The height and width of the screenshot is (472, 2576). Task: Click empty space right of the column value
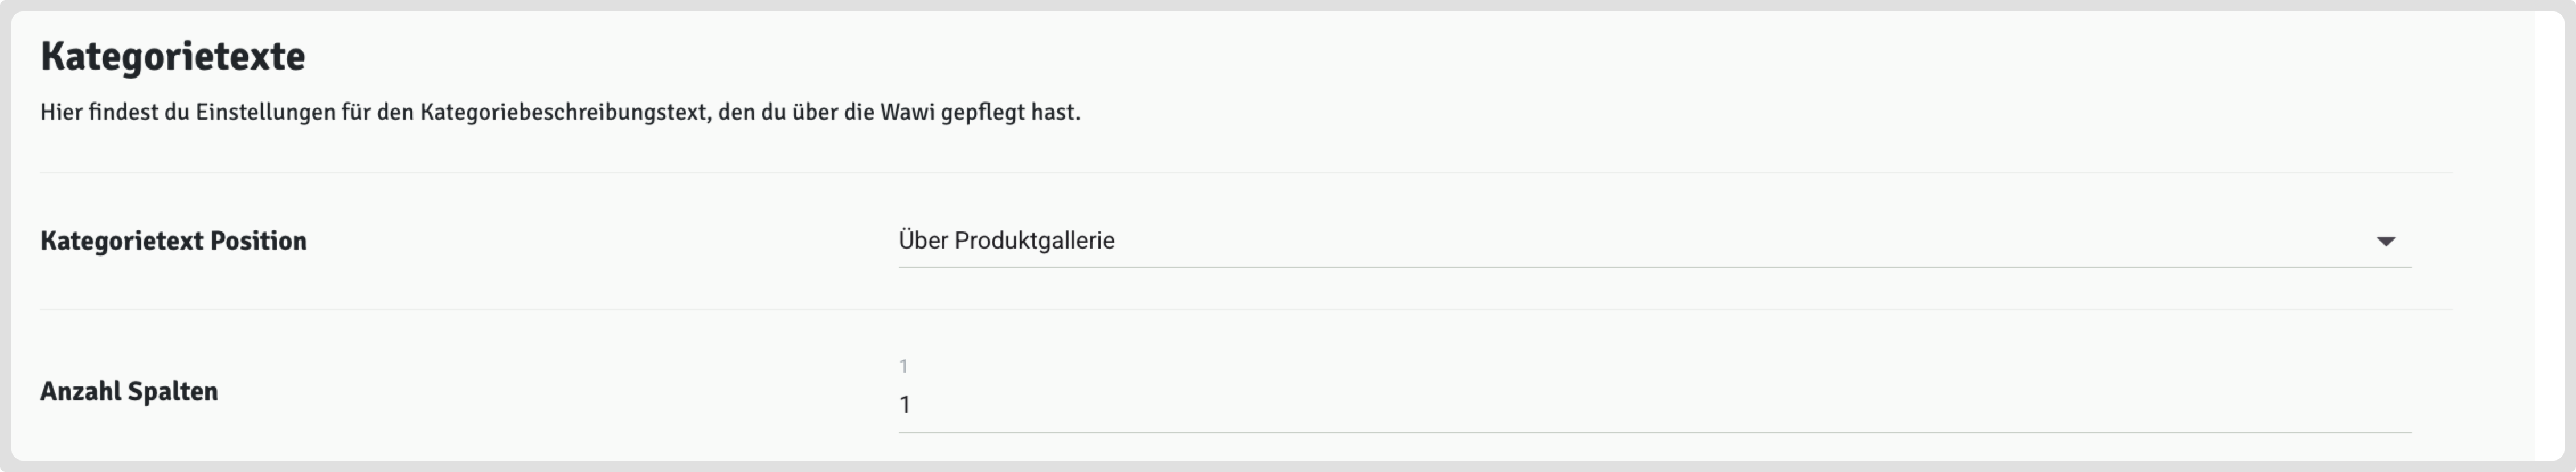click(x=1700, y=405)
